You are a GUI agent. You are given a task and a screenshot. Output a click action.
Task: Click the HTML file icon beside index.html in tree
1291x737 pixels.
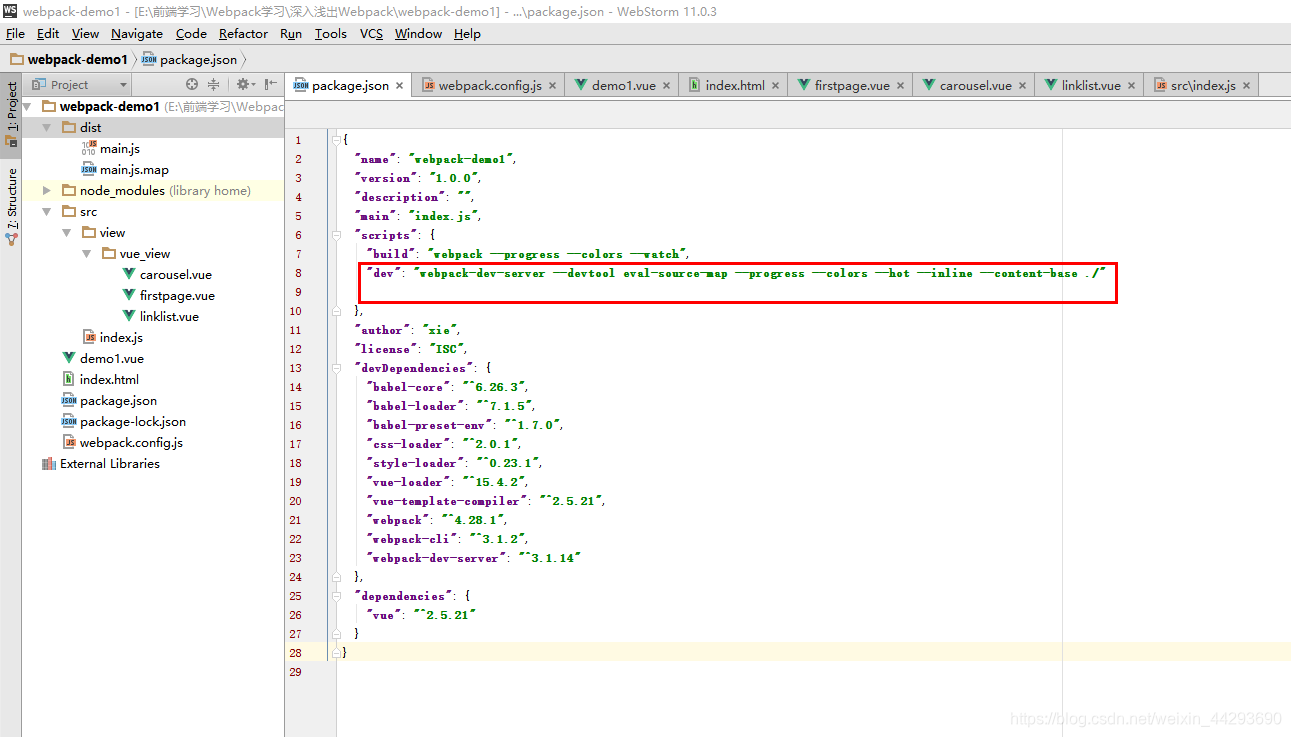tap(68, 379)
